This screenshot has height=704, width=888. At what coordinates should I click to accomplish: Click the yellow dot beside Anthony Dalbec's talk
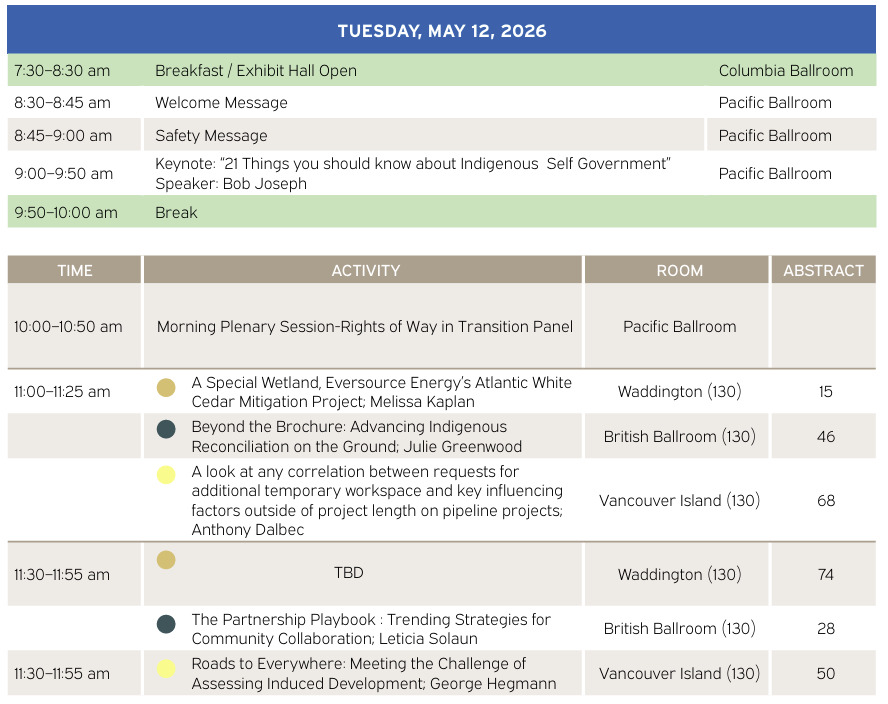(166, 475)
